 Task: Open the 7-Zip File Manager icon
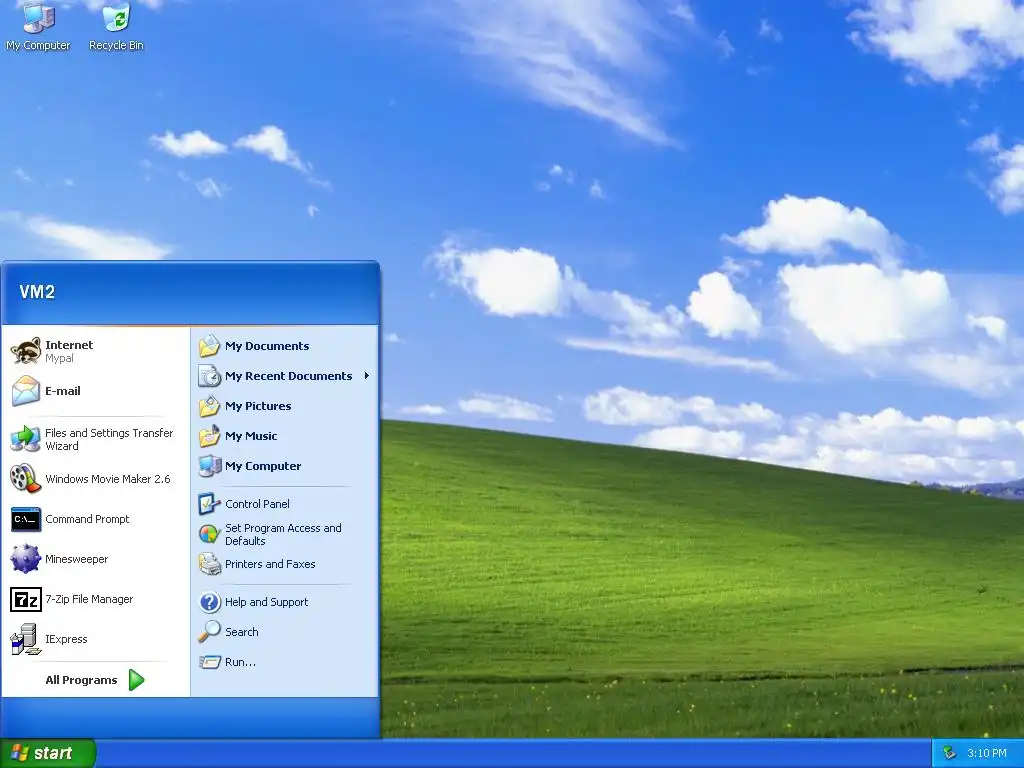tap(25, 599)
